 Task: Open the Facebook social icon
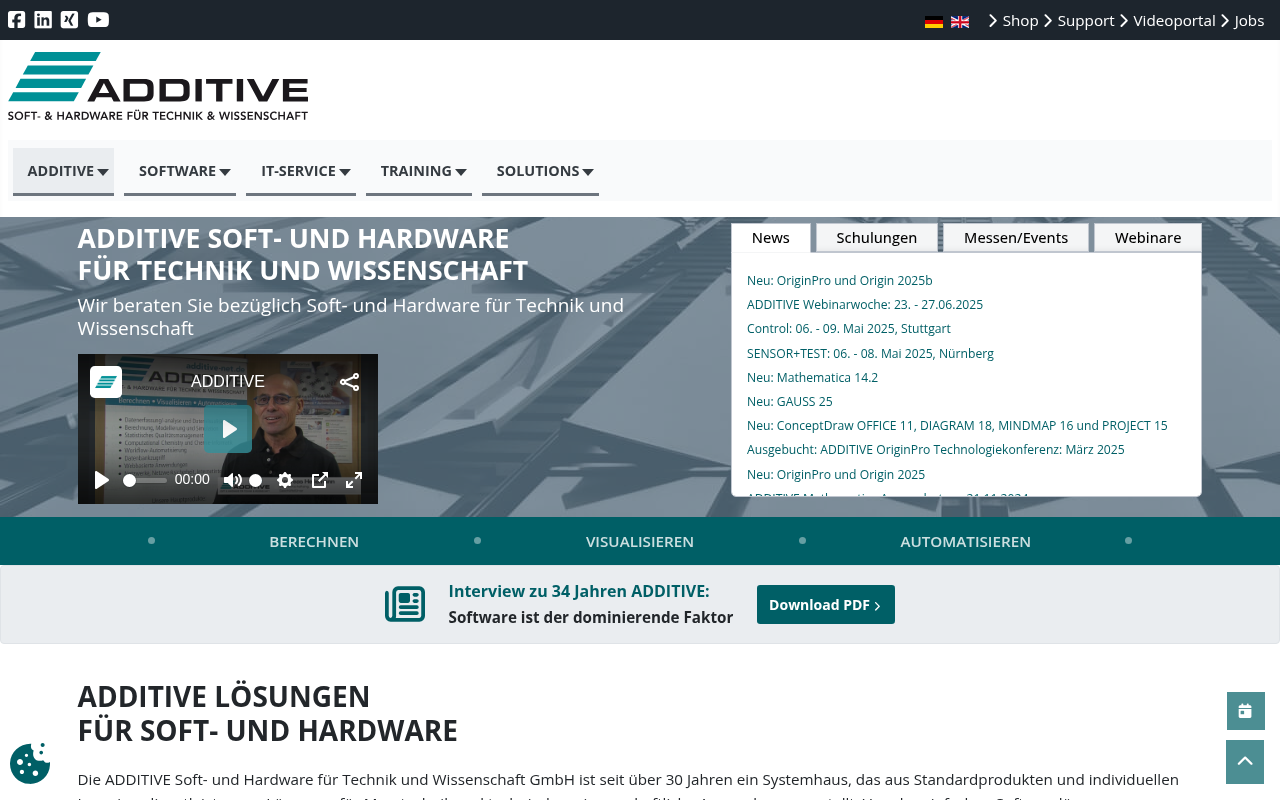(16, 20)
